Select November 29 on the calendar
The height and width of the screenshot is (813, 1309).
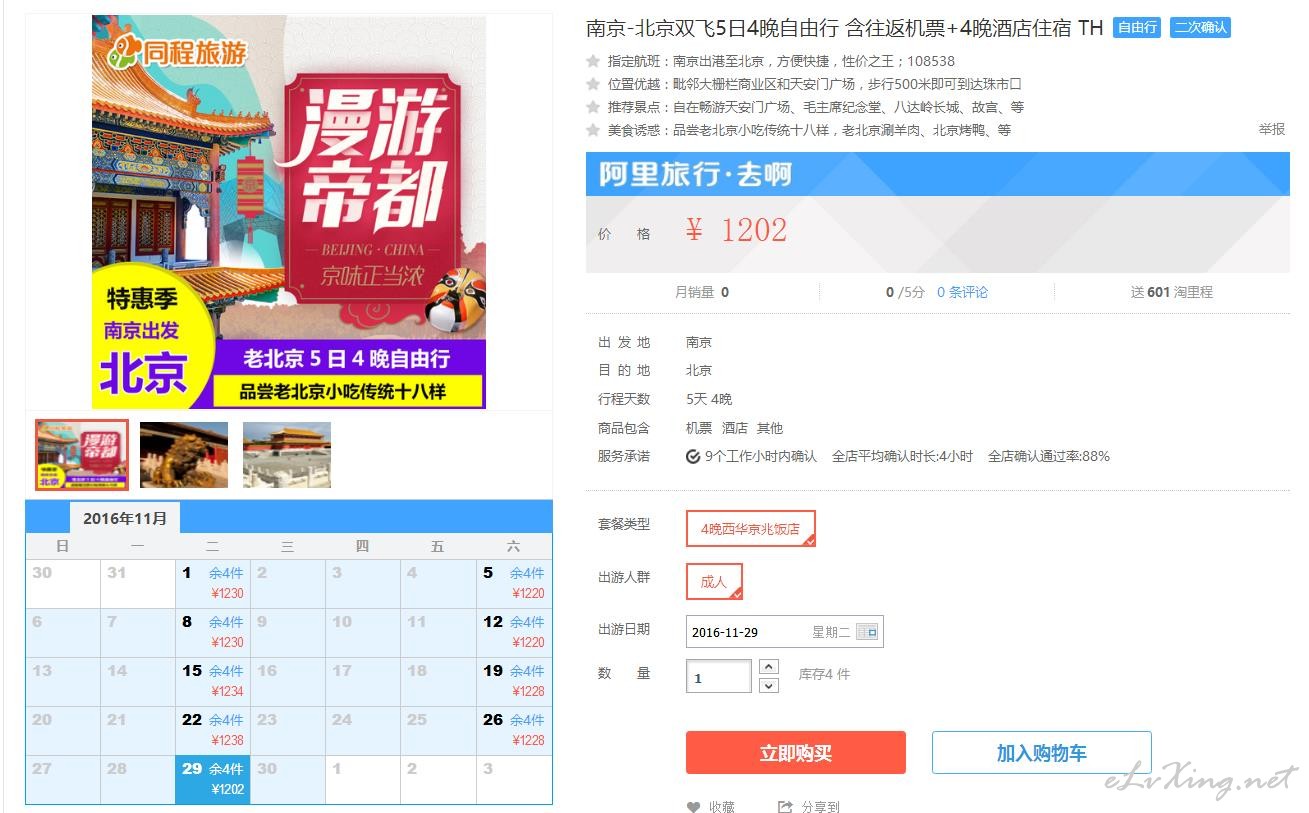(x=213, y=779)
